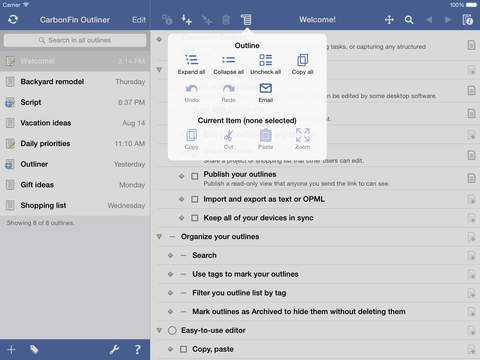The width and height of the screenshot is (480, 360).
Task: Check the Publish your outlines checkbox
Action: (195, 176)
